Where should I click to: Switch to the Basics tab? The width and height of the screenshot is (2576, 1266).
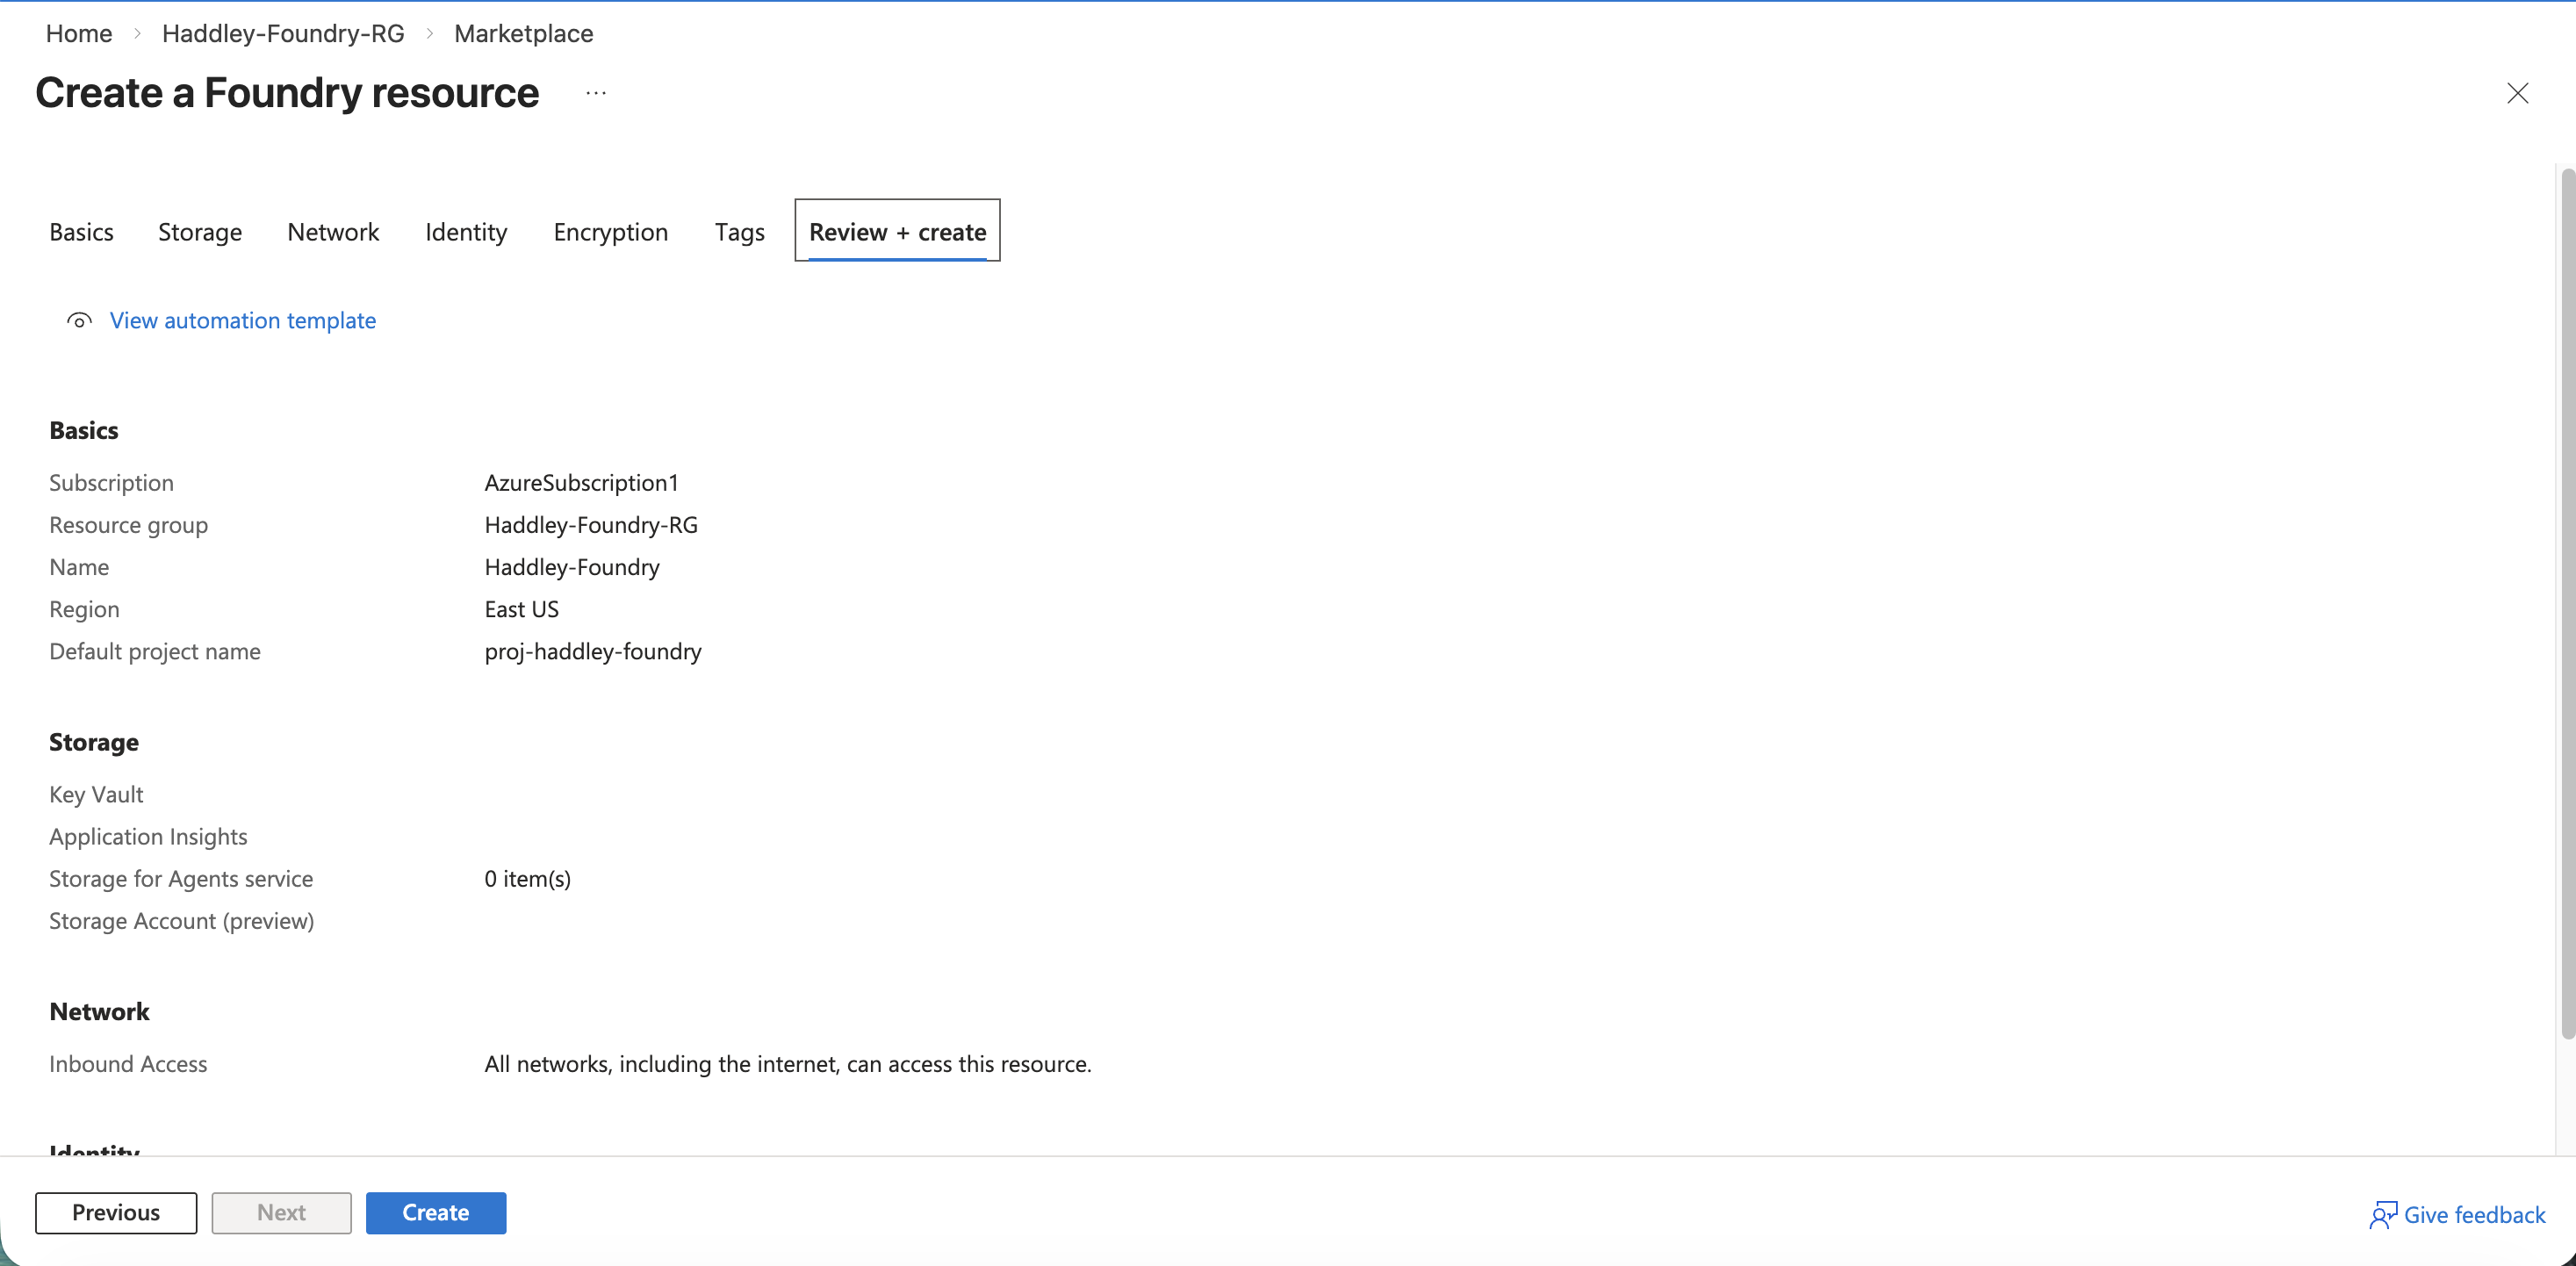click(81, 231)
